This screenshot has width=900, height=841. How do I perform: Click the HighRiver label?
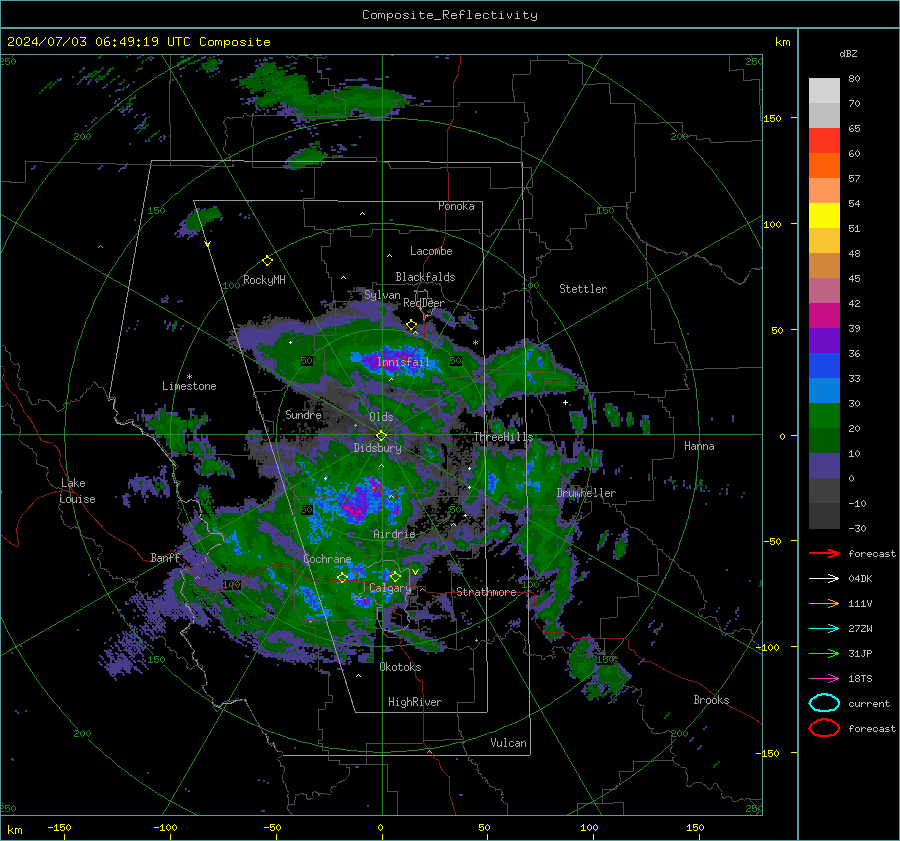coord(415,702)
